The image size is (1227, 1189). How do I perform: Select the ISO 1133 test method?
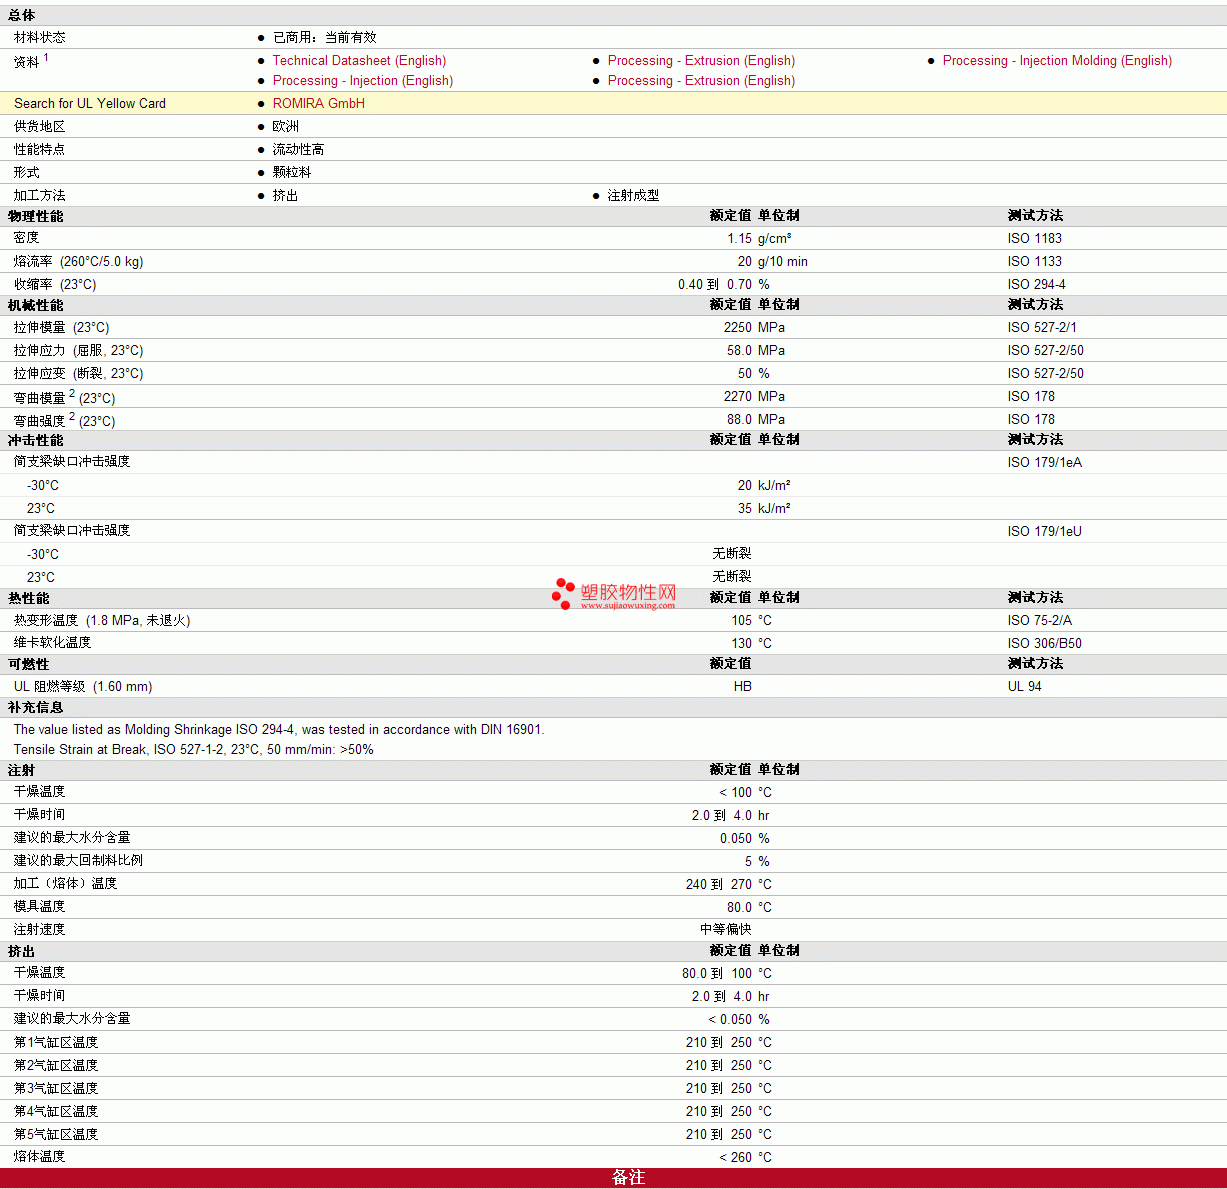[1035, 262]
